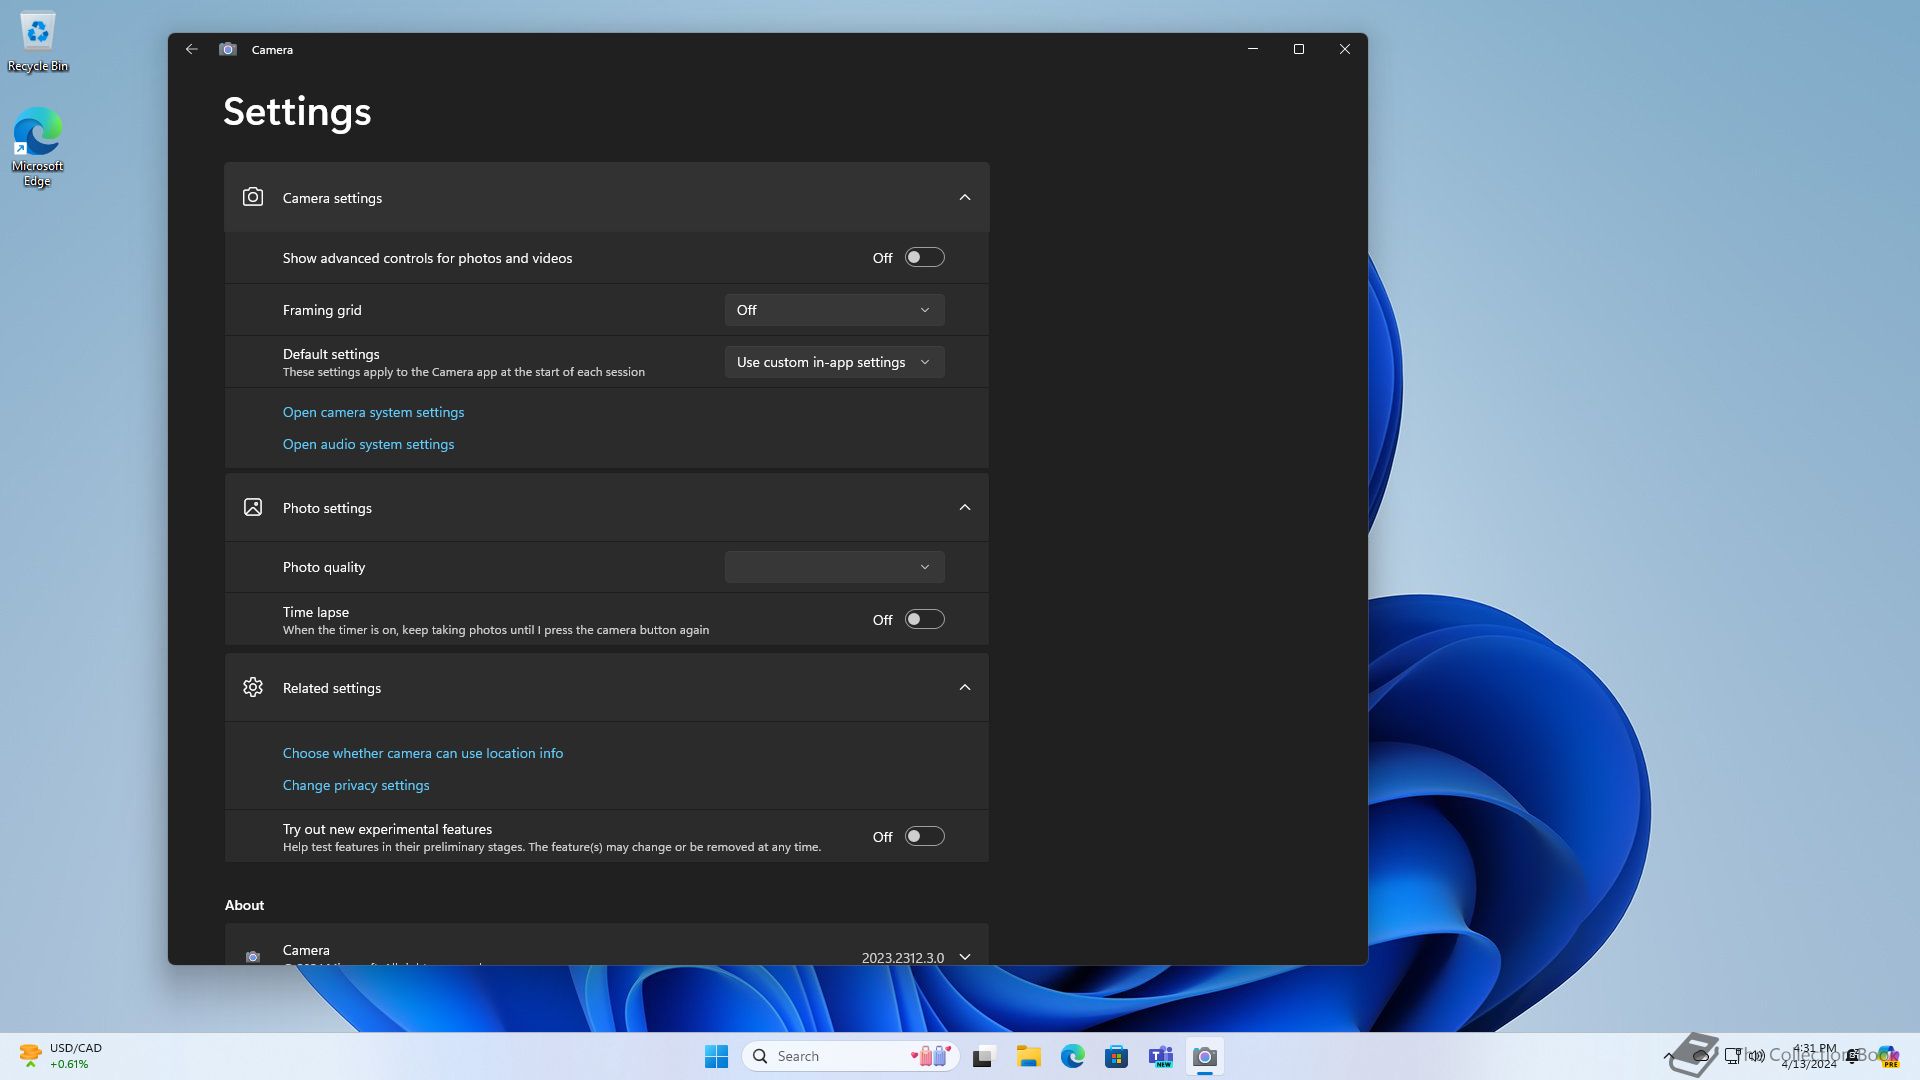Open the Windows Start menu

pos(716,1056)
